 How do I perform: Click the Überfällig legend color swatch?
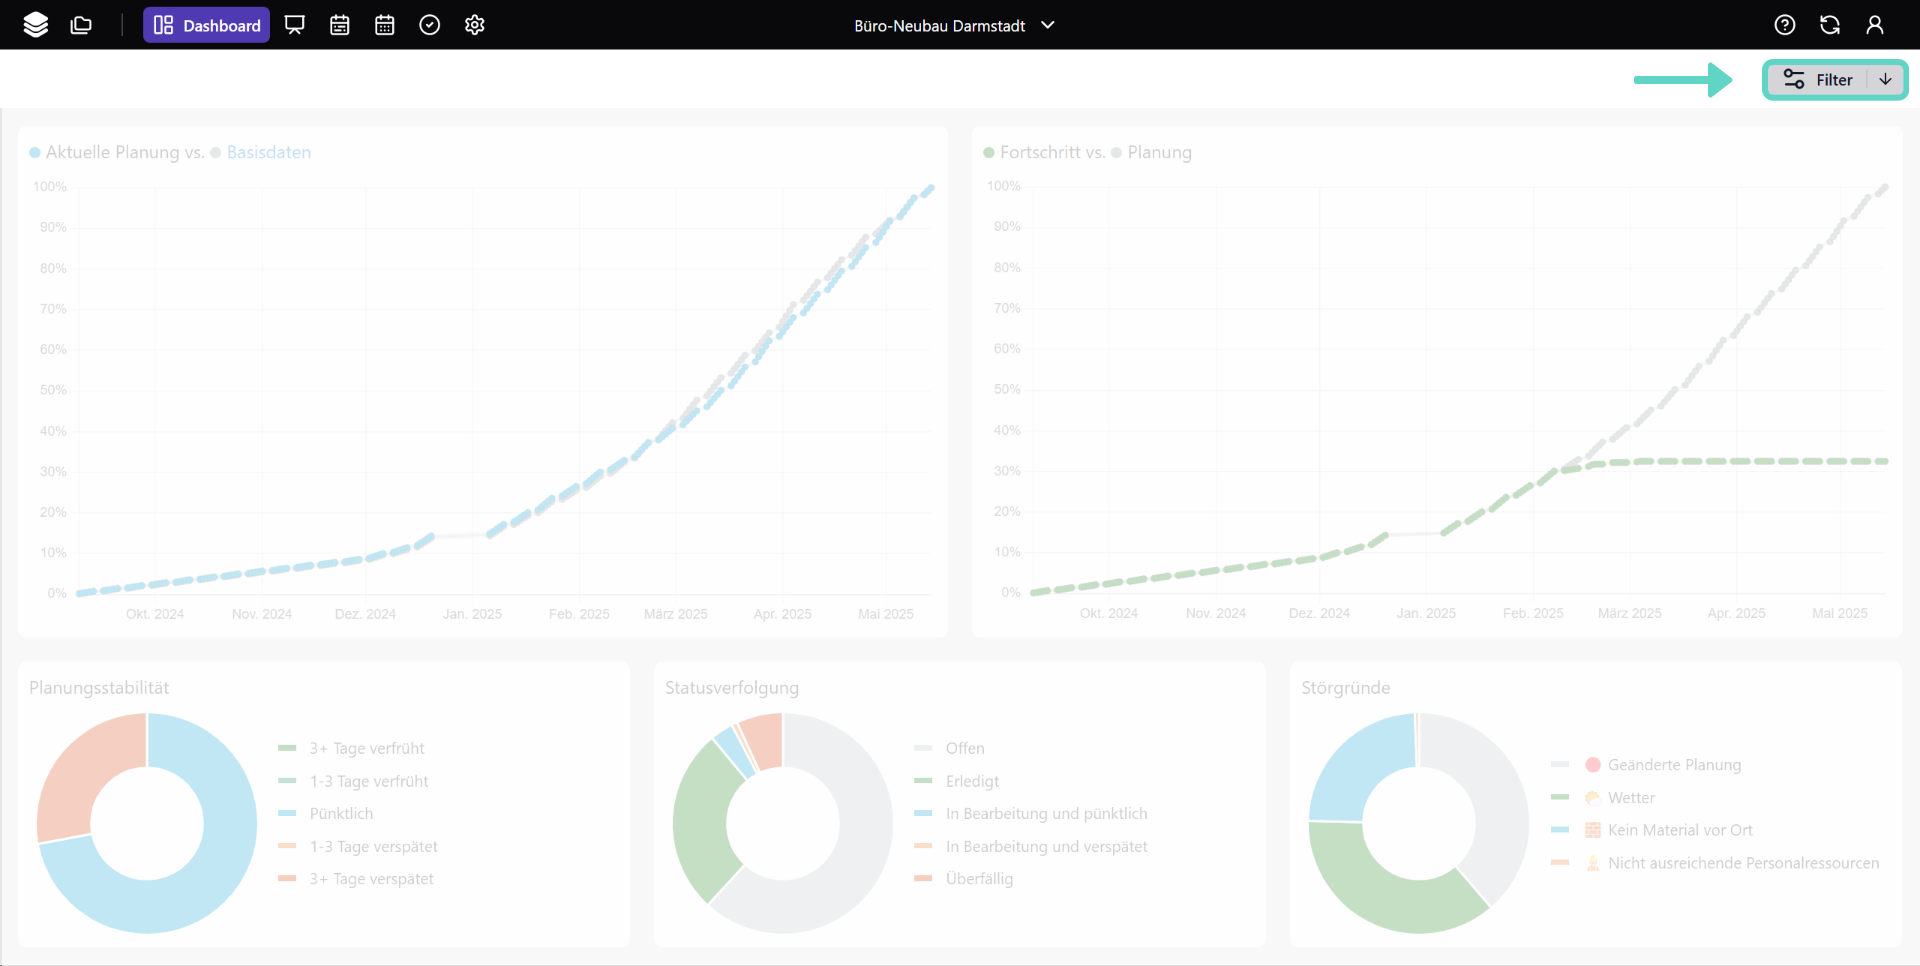[923, 879]
